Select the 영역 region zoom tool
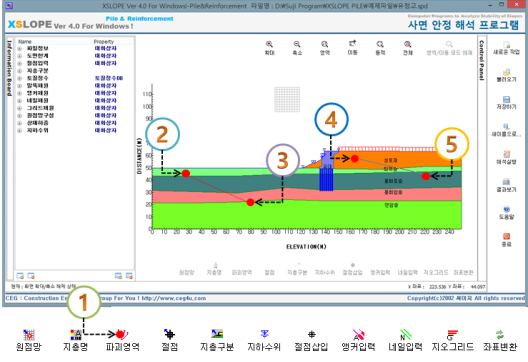 (324, 44)
